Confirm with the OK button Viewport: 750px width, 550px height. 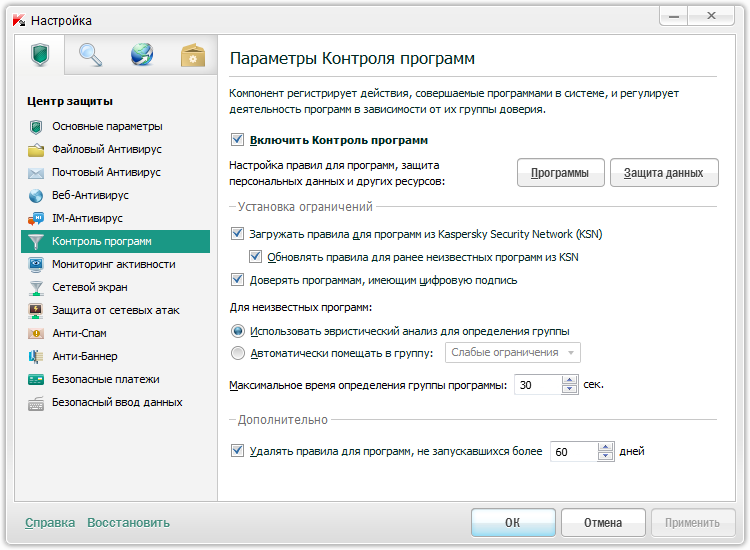pyautogui.click(x=513, y=522)
